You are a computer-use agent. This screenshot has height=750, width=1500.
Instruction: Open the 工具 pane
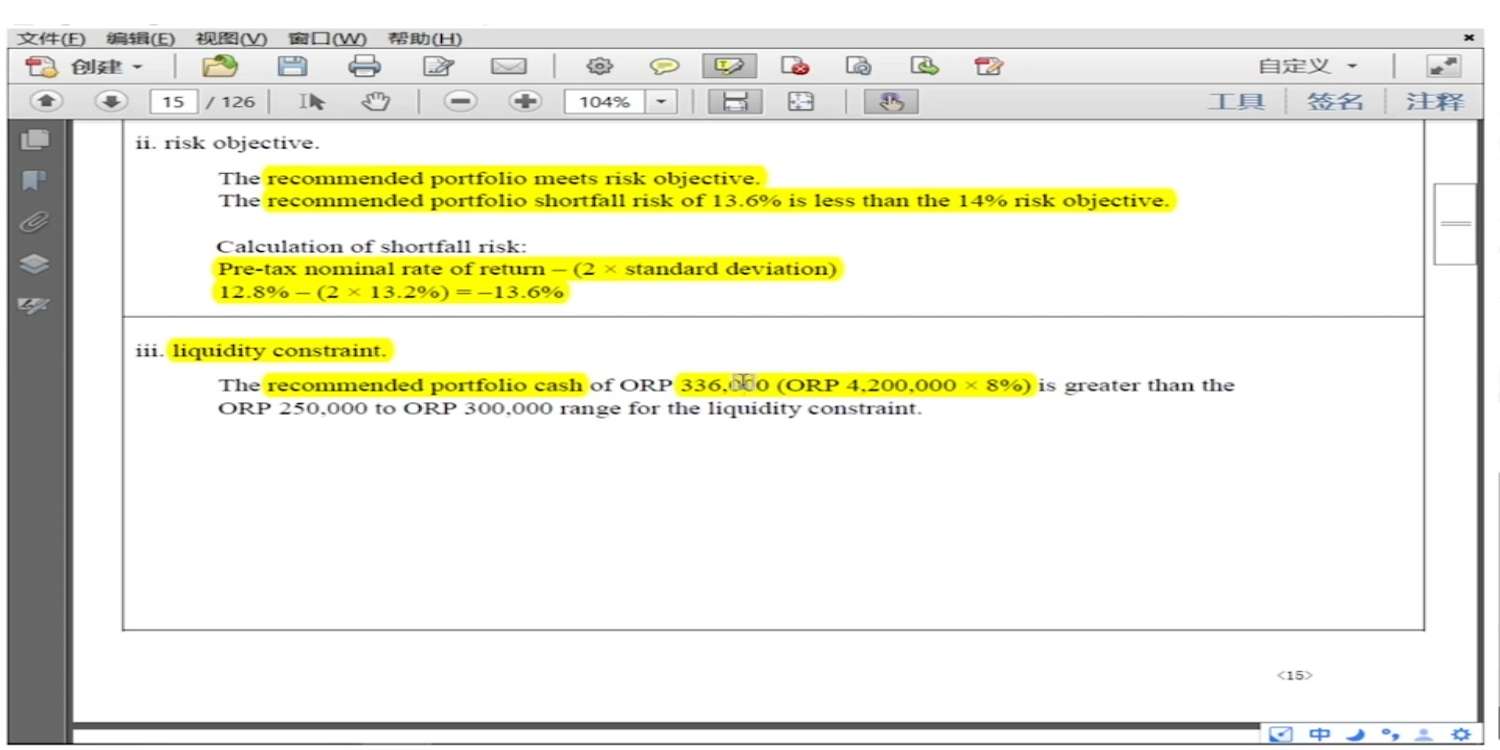tap(1236, 101)
